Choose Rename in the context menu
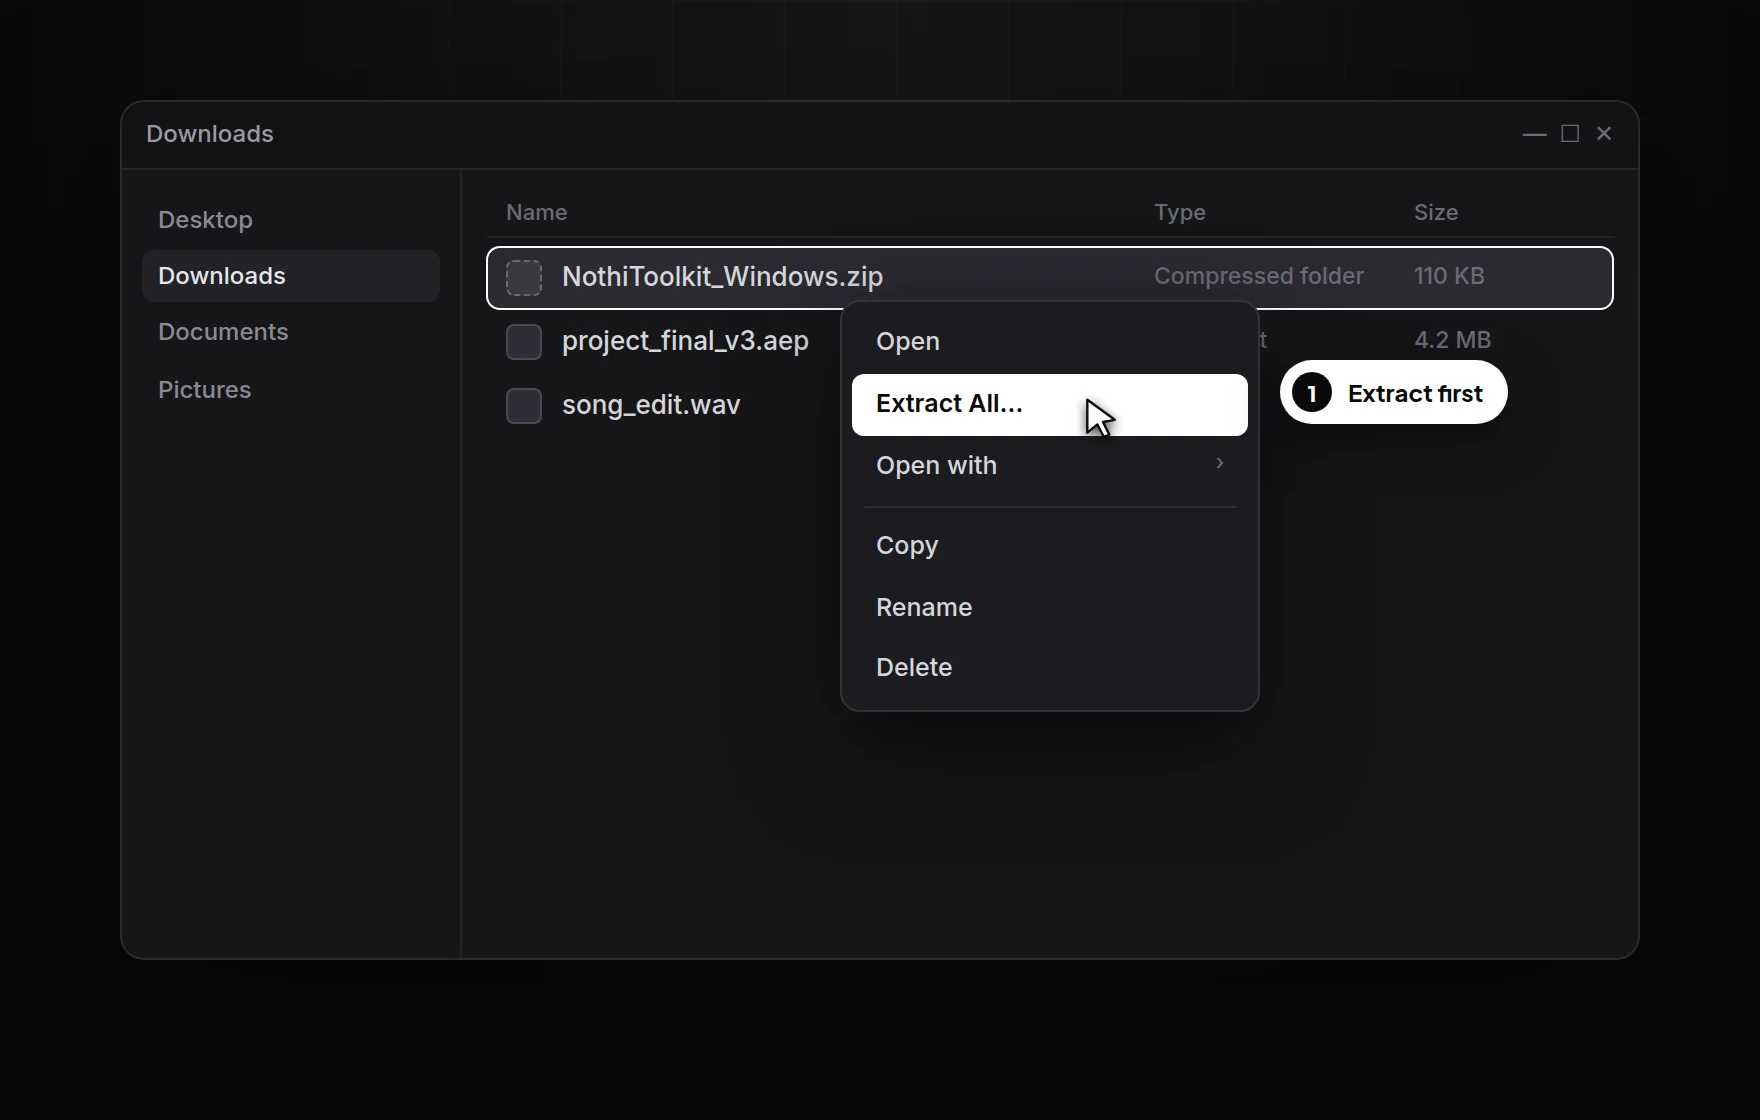The height and width of the screenshot is (1120, 1760). coord(1050,607)
